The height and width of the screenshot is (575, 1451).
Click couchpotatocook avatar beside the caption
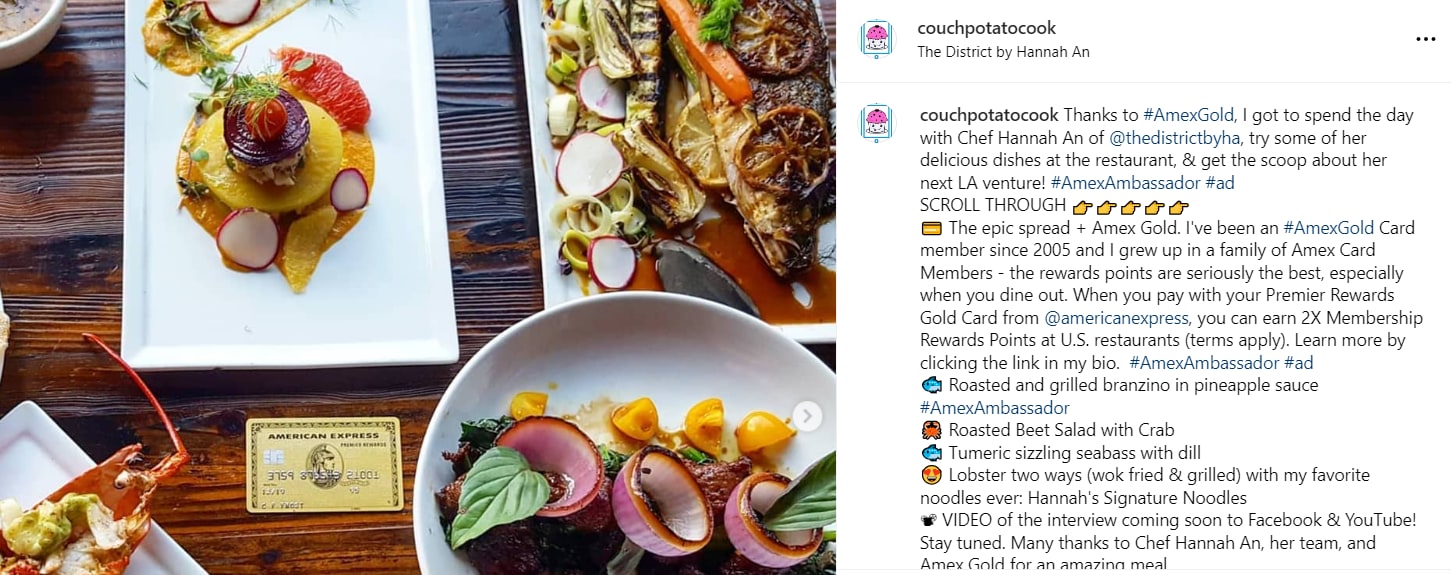pos(876,123)
